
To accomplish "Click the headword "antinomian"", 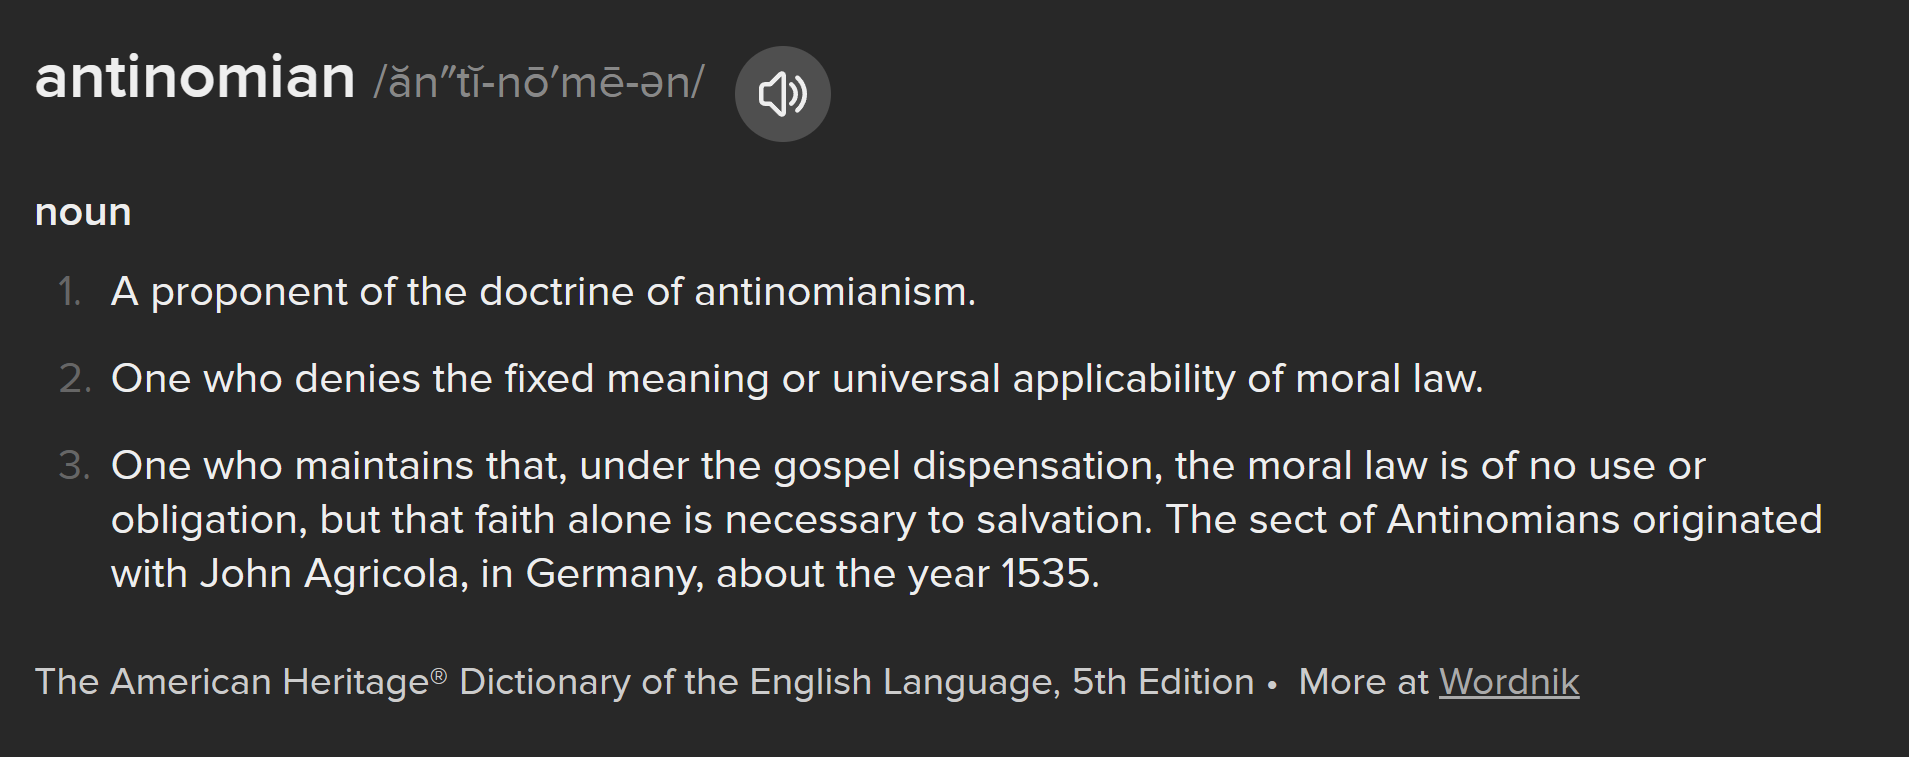I will tap(195, 78).
